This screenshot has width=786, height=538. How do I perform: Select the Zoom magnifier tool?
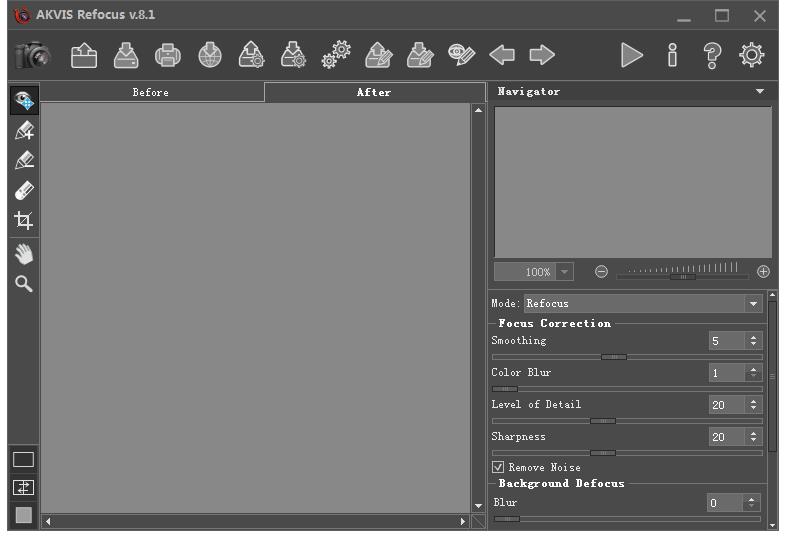point(23,284)
